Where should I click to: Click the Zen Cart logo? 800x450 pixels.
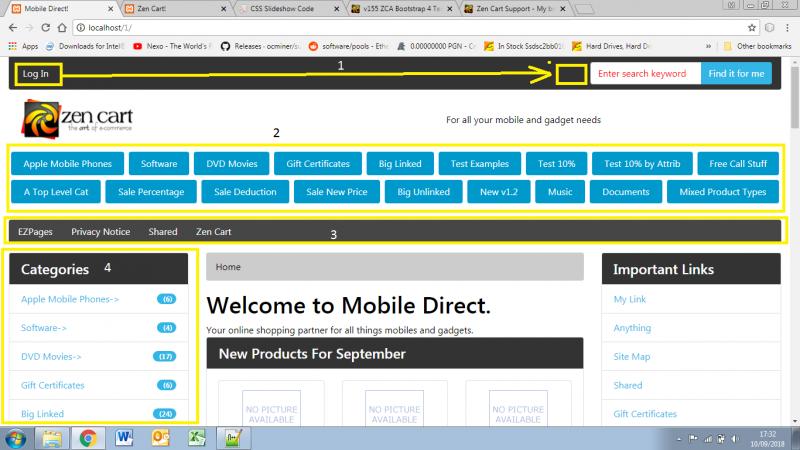click(77, 119)
